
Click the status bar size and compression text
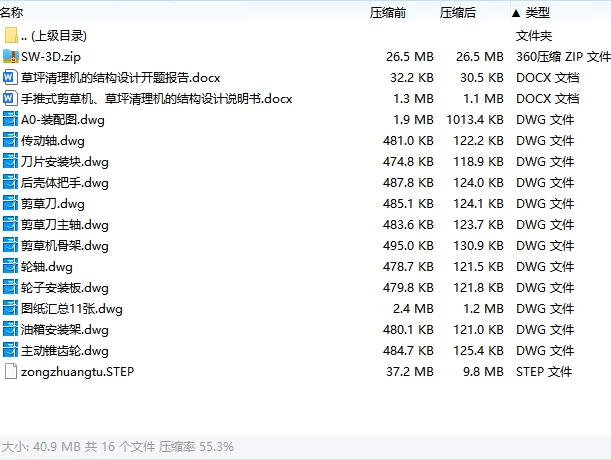coord(118,446)
